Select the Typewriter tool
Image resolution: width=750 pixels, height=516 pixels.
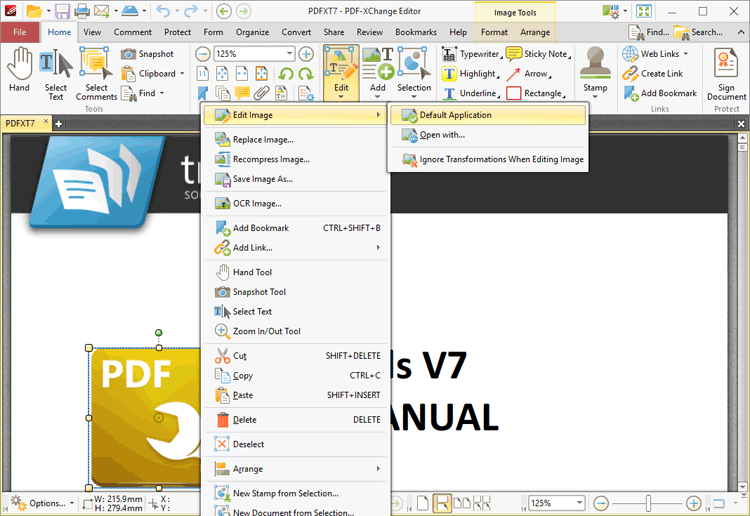pyautogui.click(x=471, y=54)
